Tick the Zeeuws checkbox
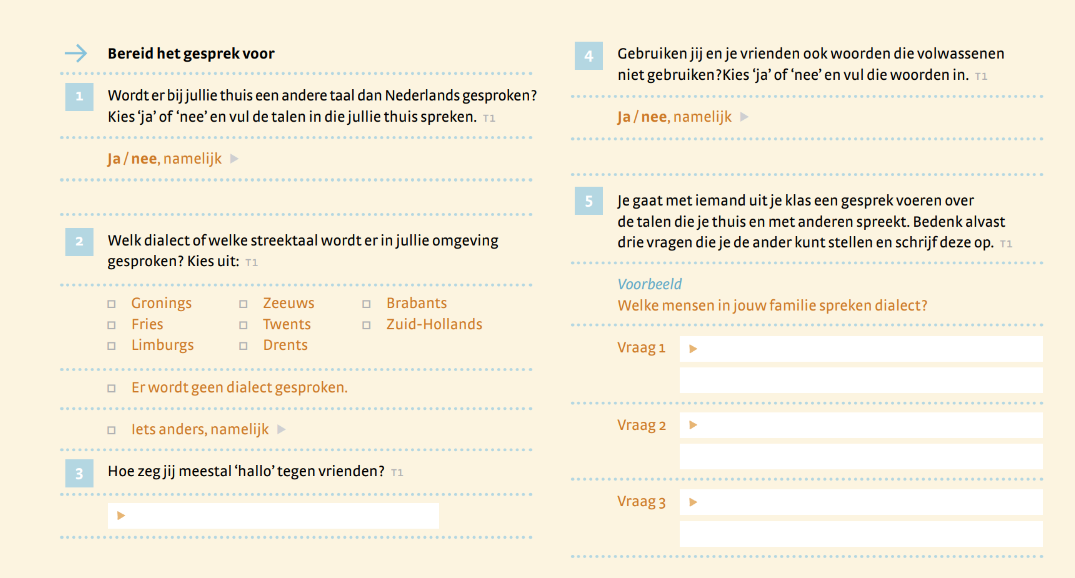Viewport: 1075px width, 578px height. pos(243,304)
